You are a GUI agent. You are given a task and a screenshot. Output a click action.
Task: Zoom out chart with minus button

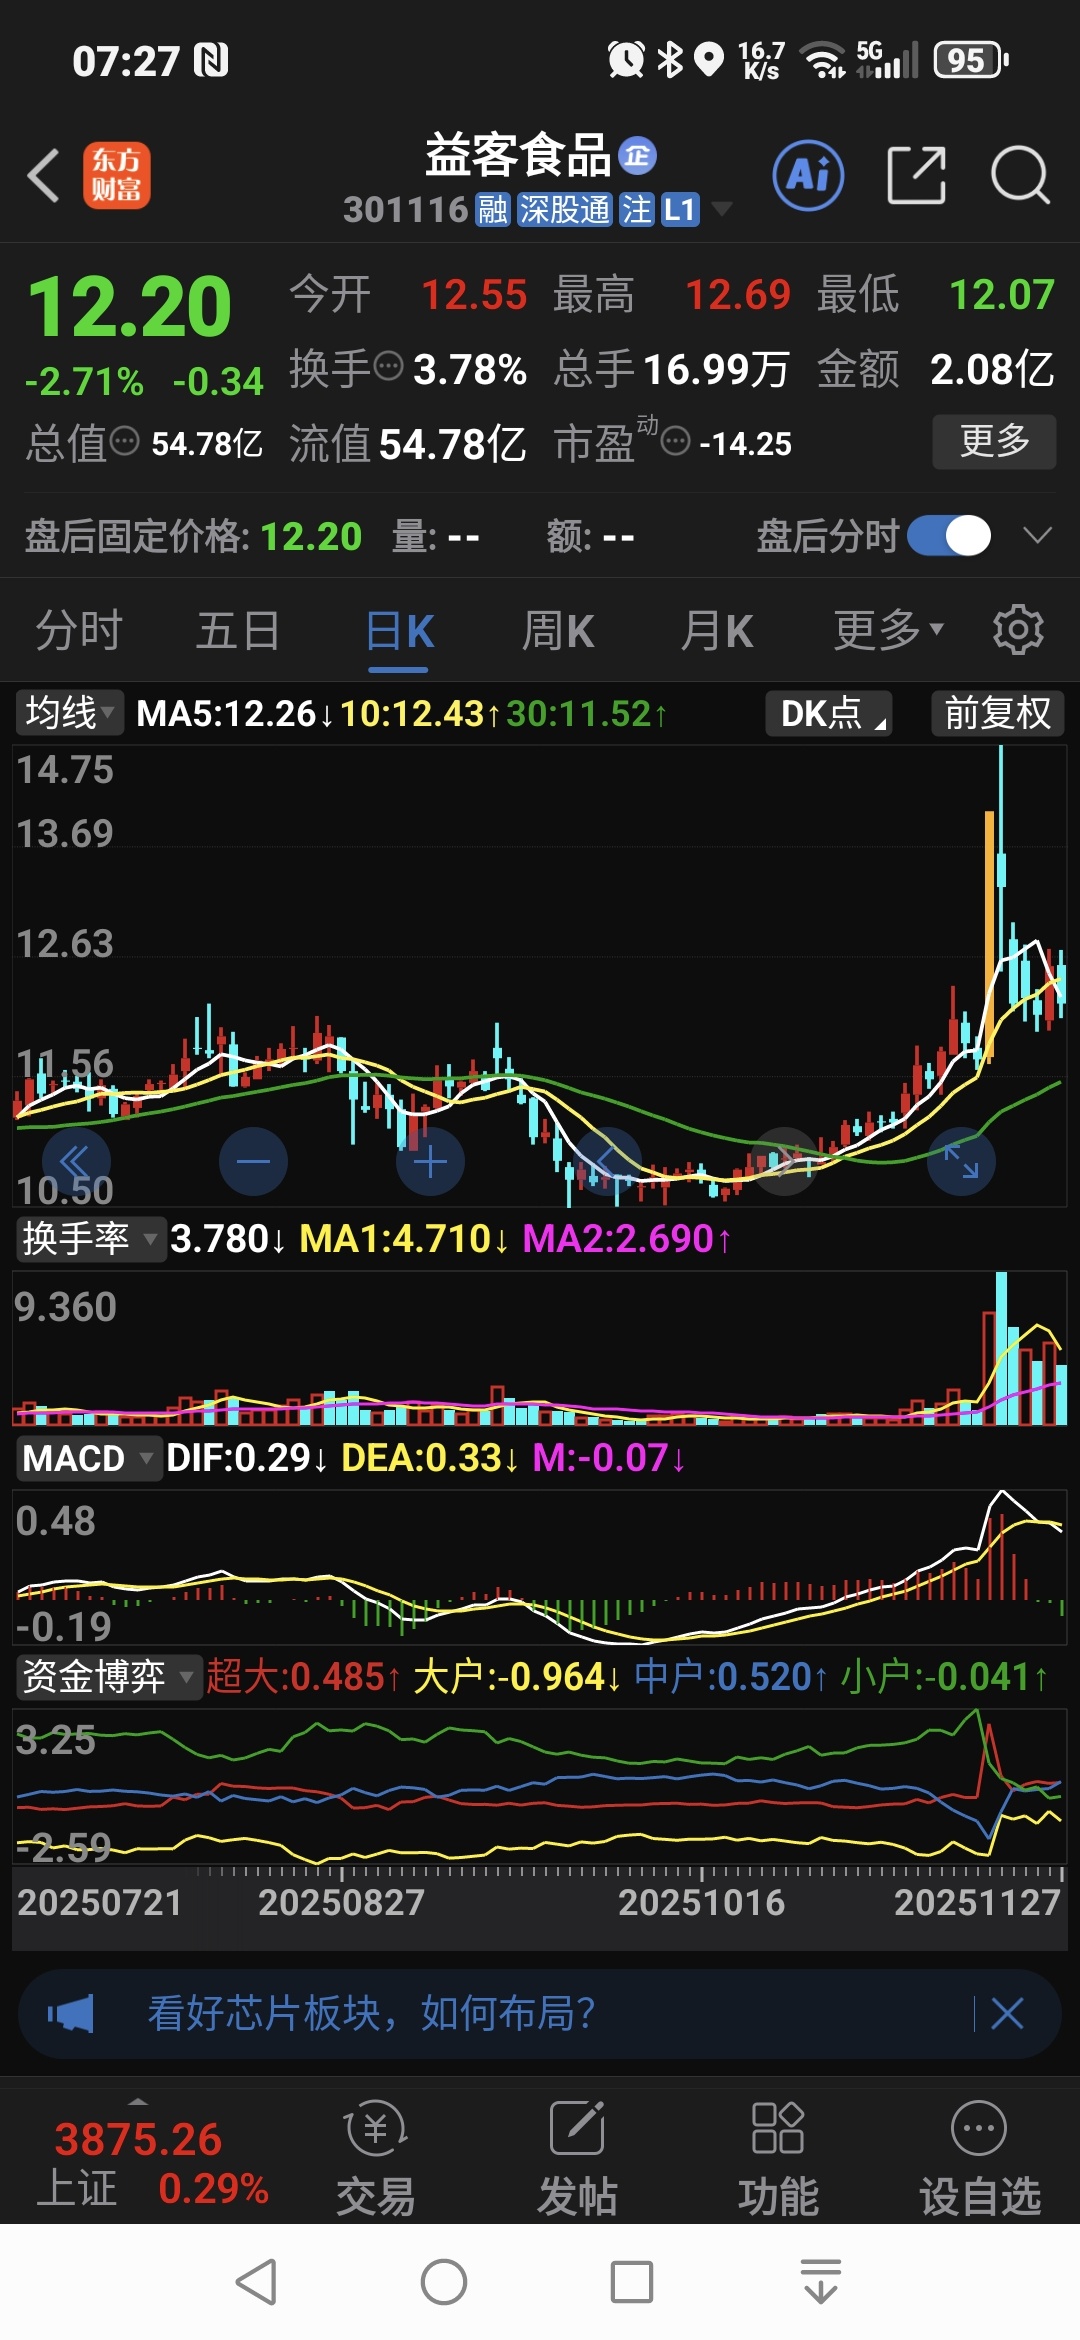253,1162
